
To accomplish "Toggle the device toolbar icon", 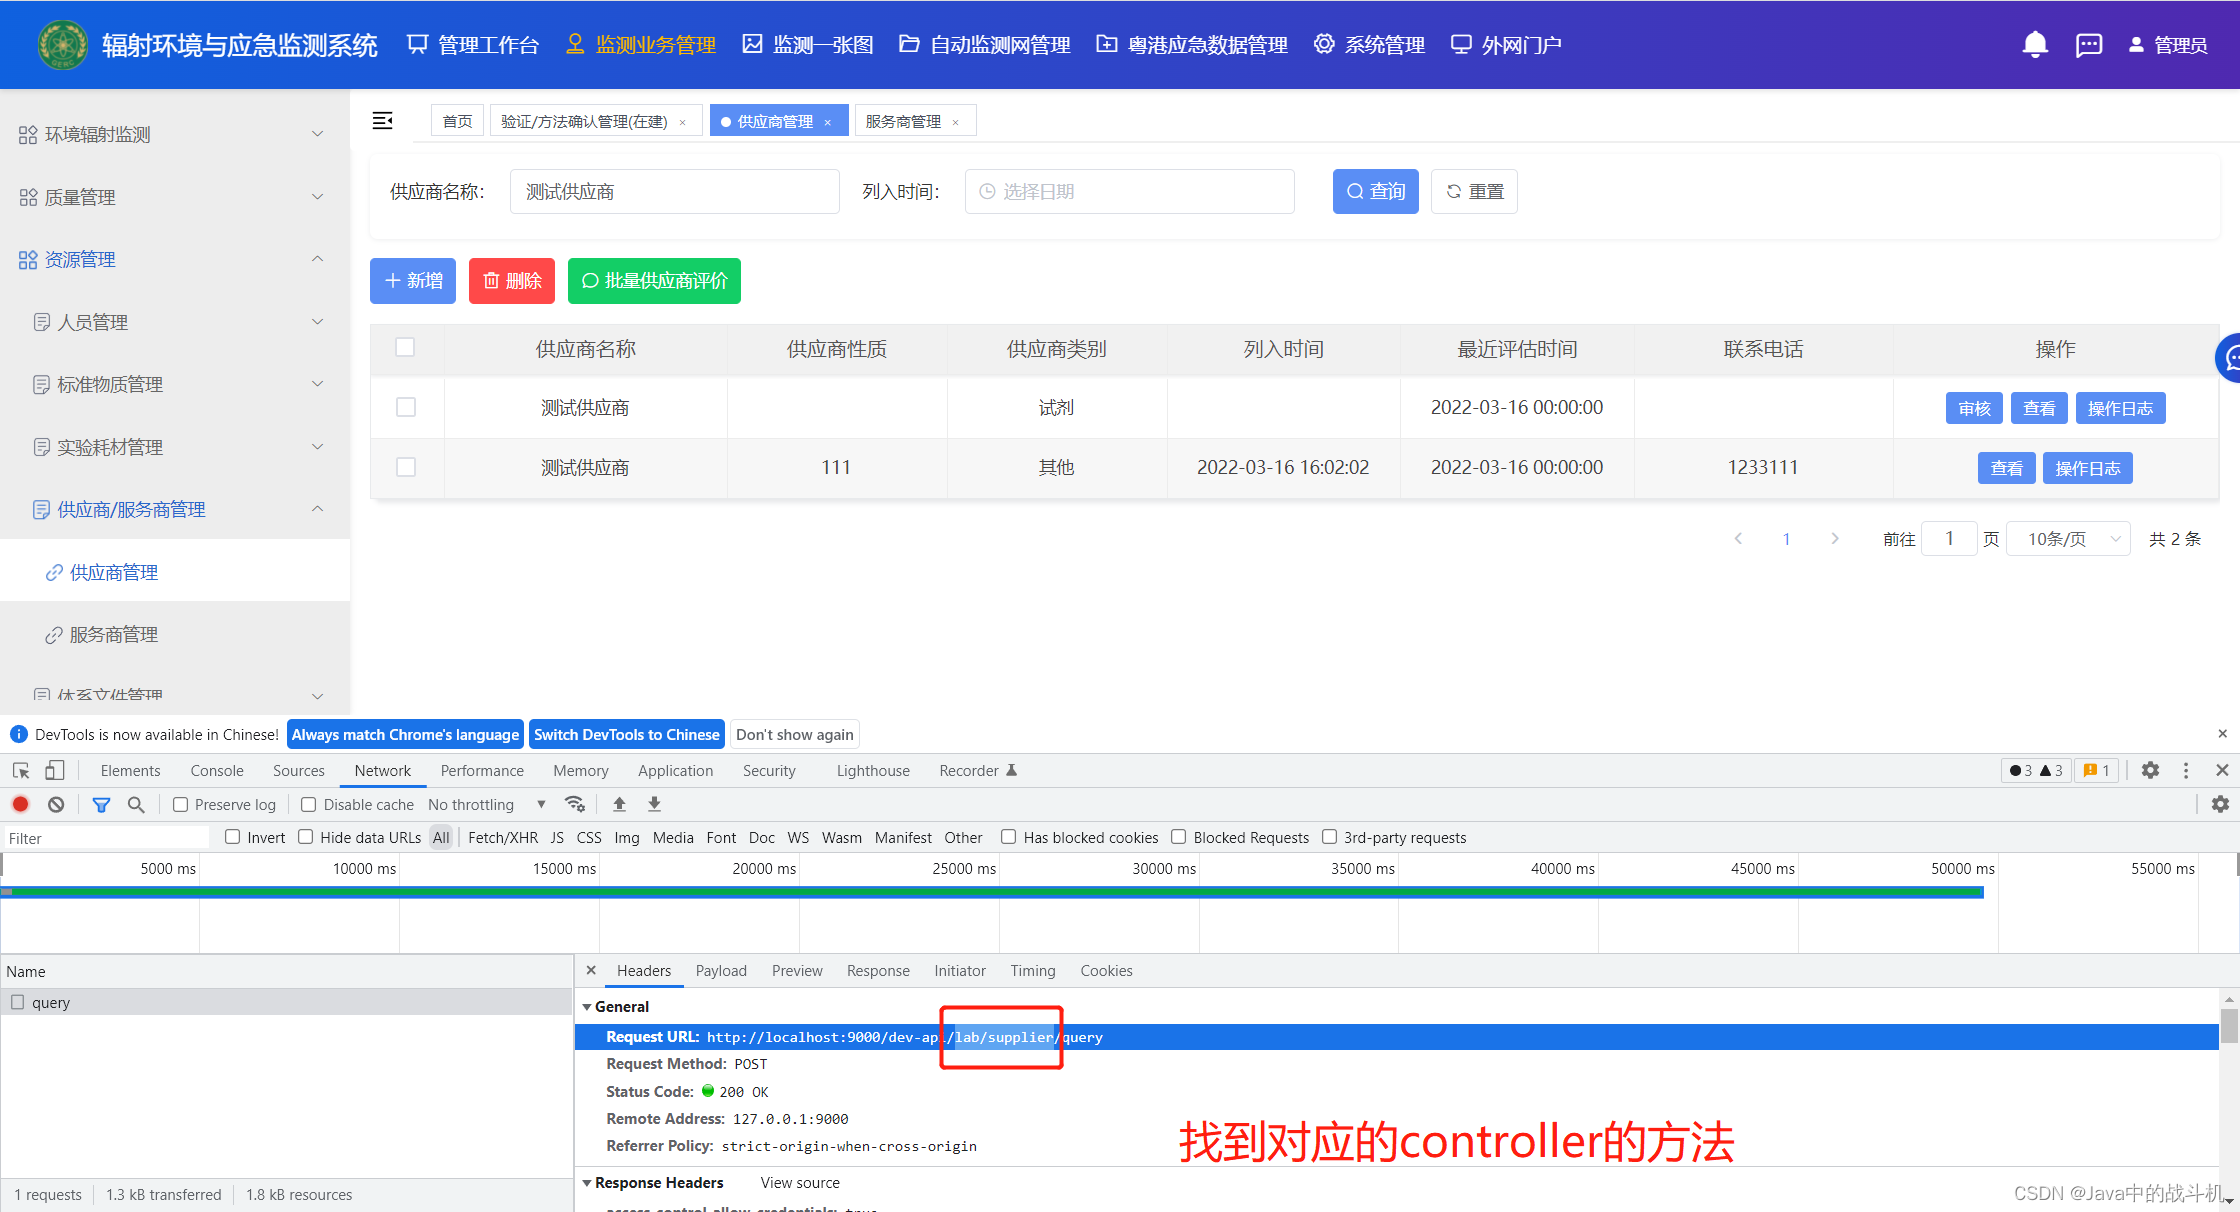I will (55, 770).
